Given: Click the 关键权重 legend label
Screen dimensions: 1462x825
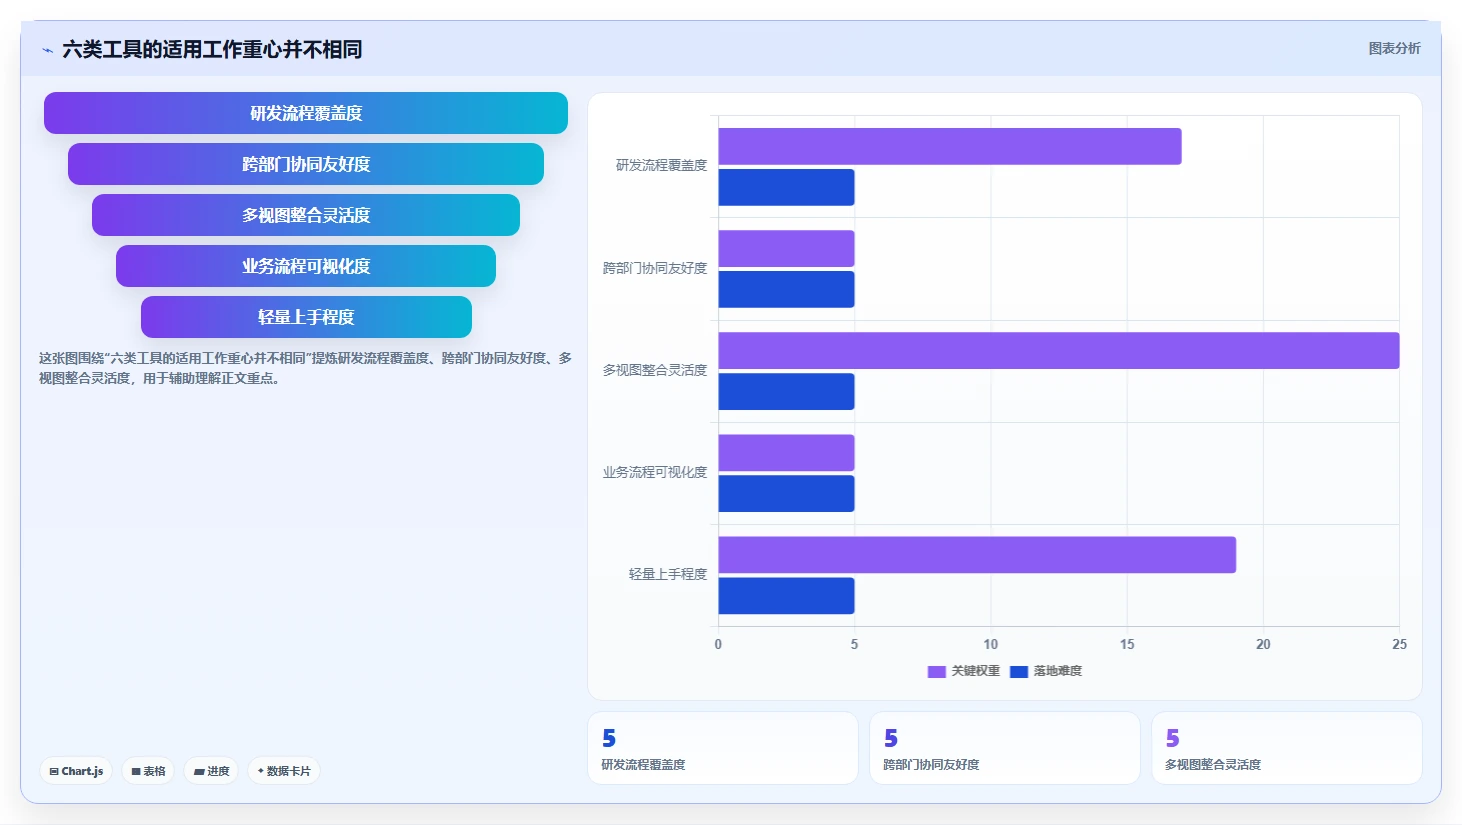Looking at the screenshot, I should click(975, 671).
